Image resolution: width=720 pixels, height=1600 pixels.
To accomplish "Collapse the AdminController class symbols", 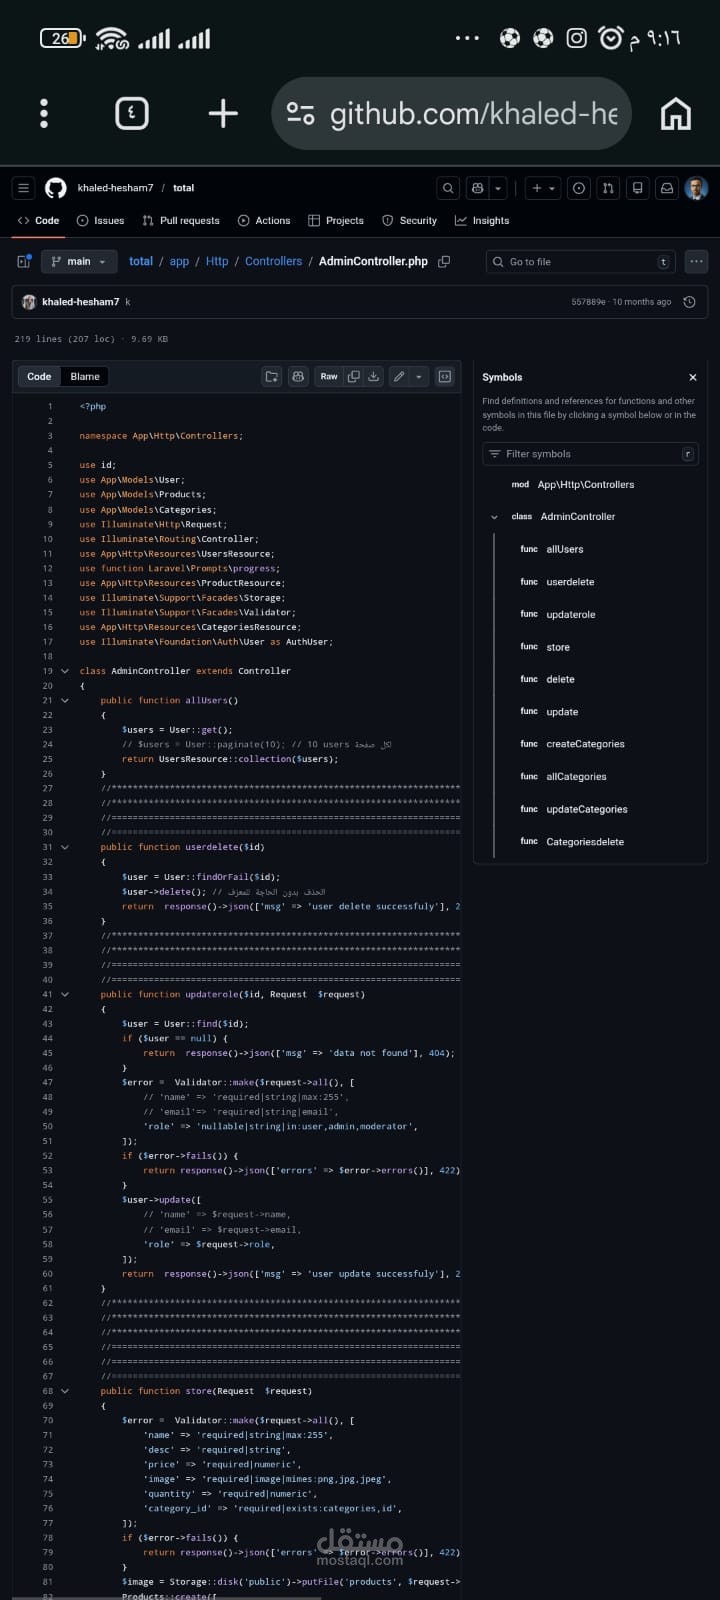I will click(495, 517).
